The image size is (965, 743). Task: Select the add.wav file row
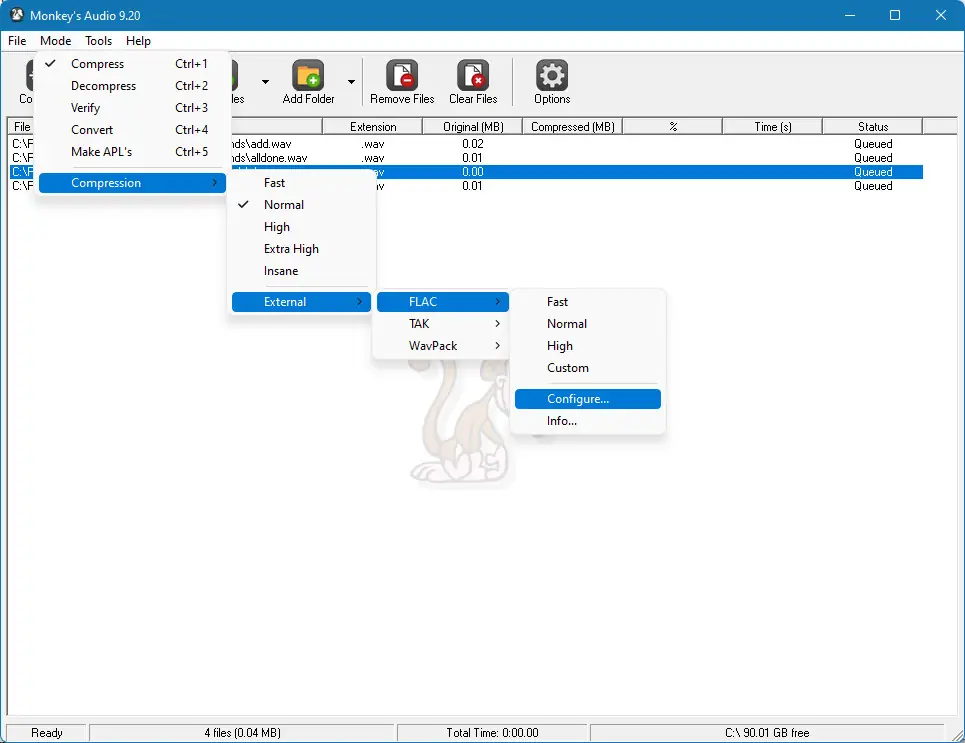[468, 144]
